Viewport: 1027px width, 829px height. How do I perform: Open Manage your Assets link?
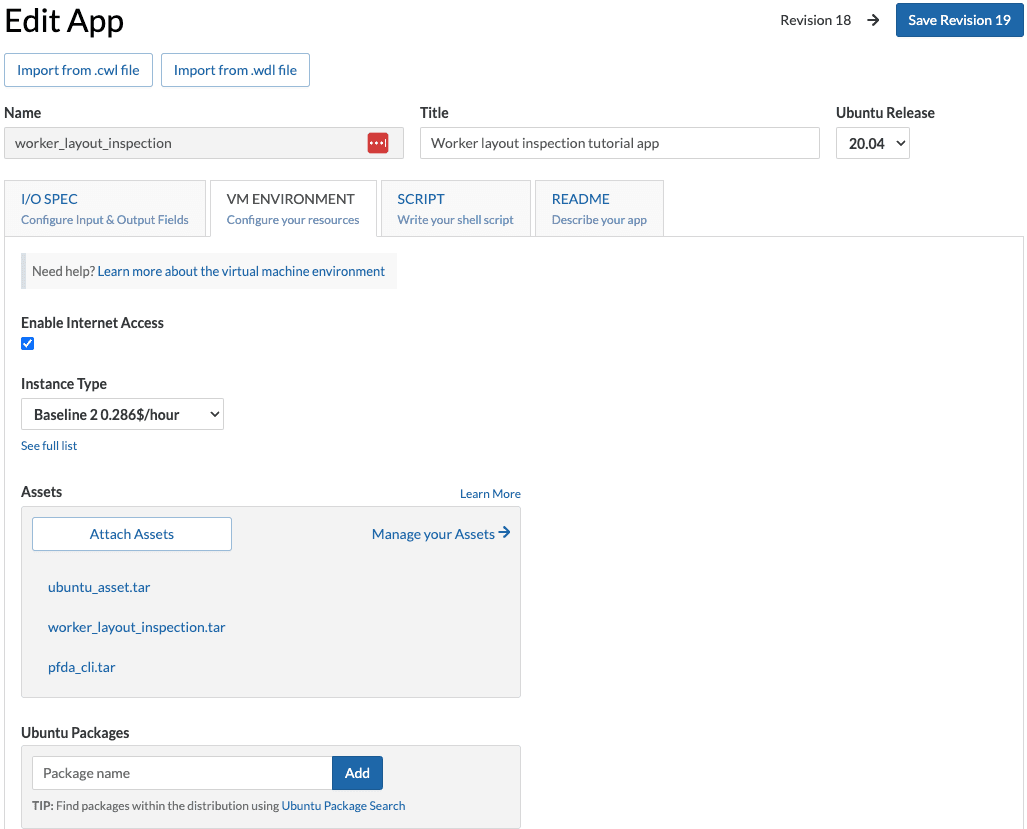(x=440, y=534)
